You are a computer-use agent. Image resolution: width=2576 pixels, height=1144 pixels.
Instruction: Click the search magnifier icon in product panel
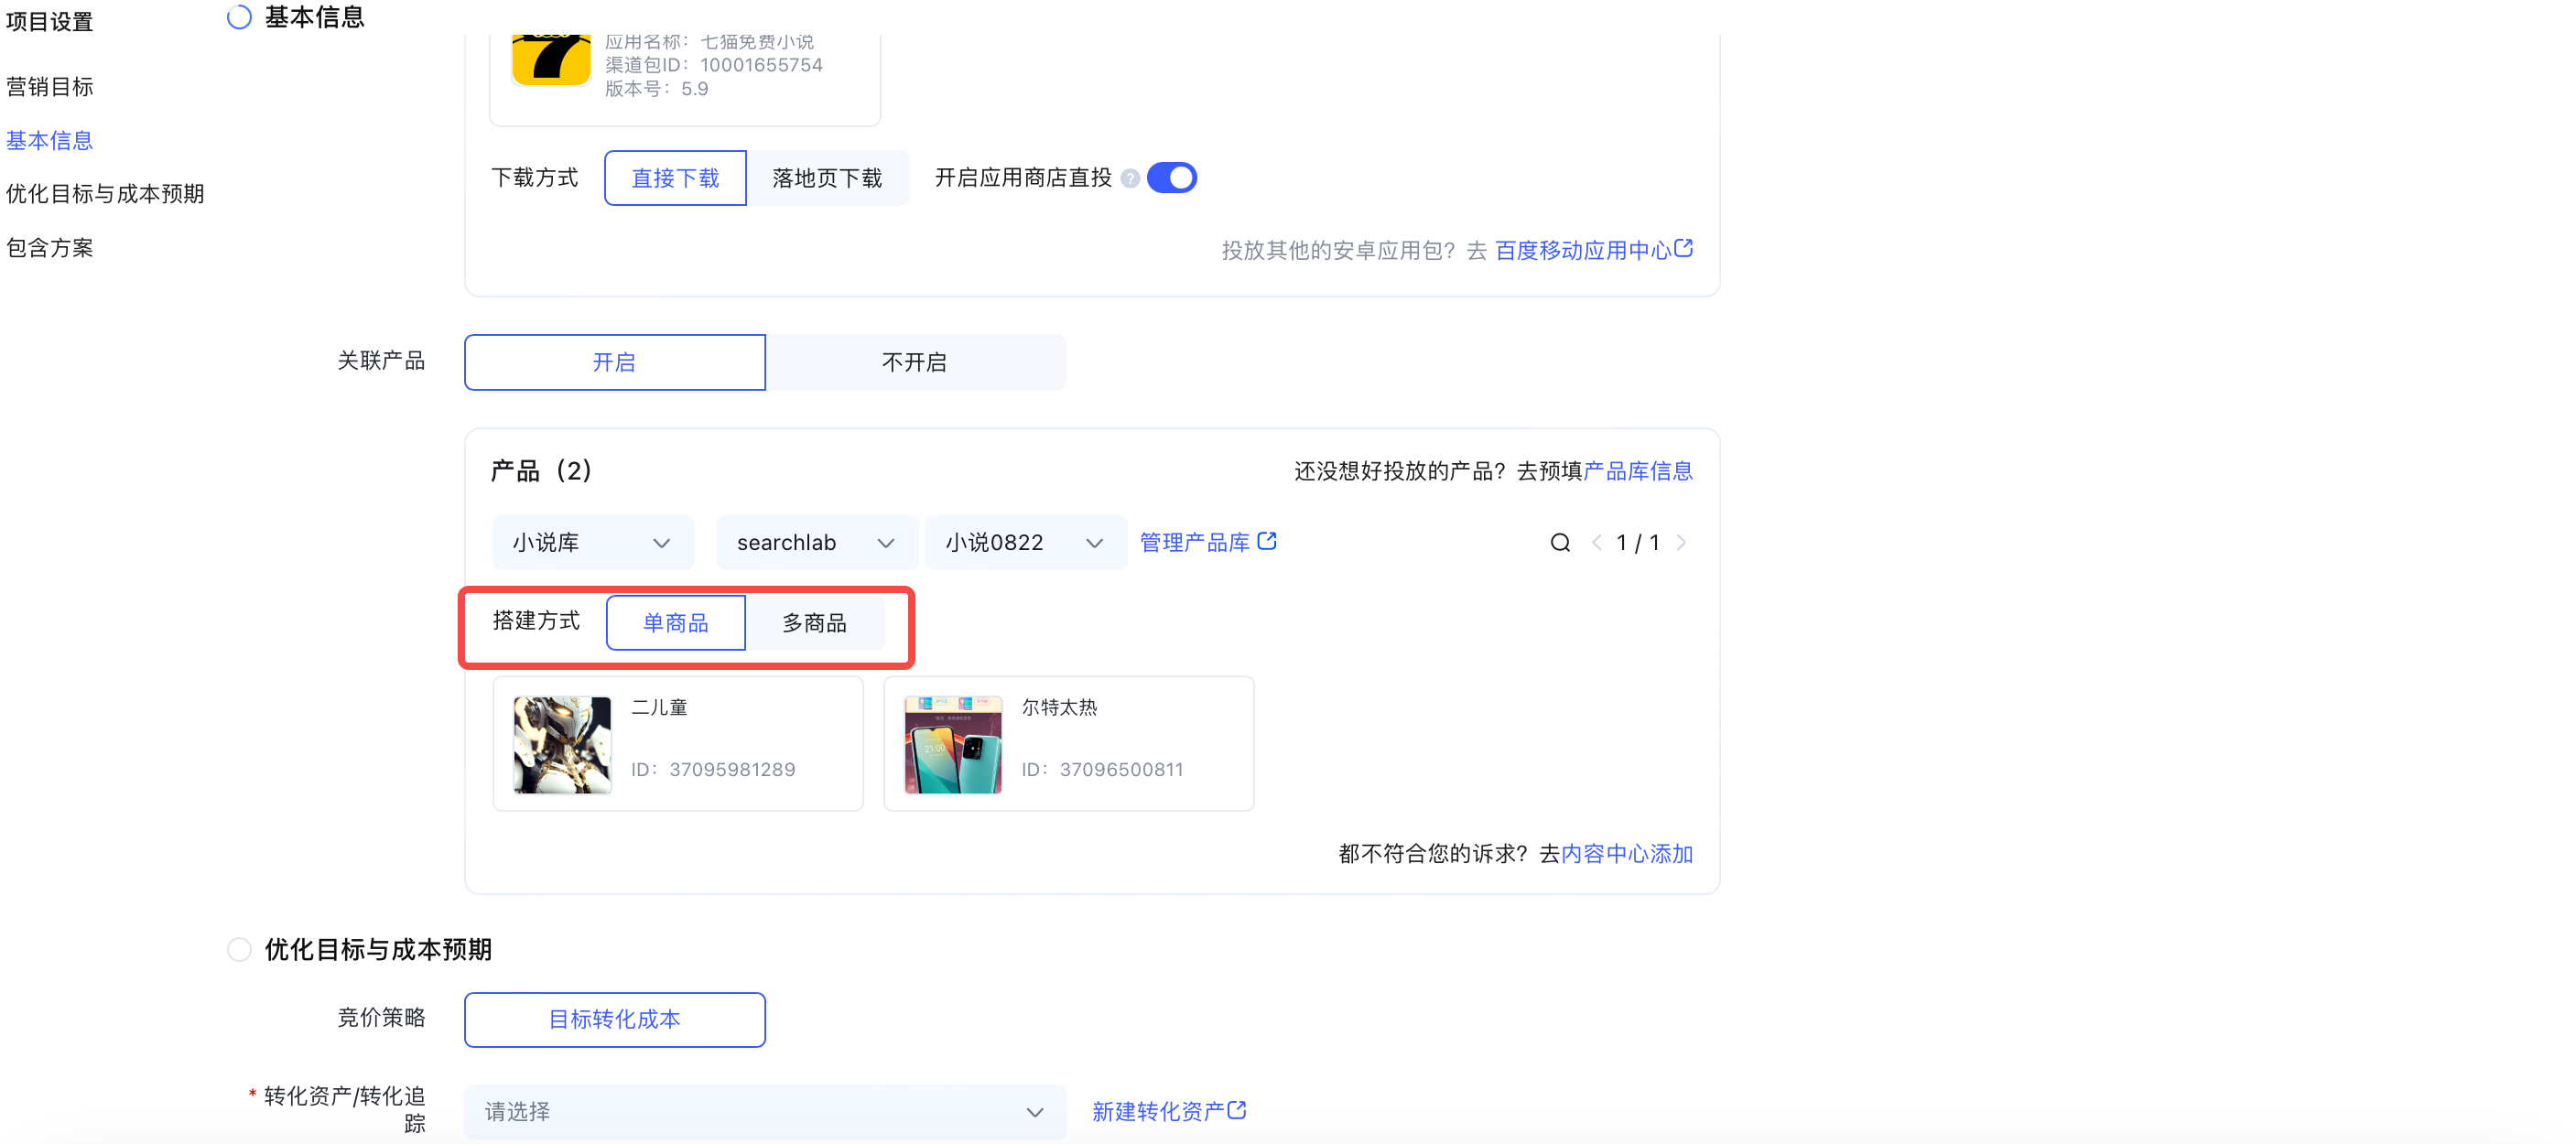click(x=1559, y=542)
